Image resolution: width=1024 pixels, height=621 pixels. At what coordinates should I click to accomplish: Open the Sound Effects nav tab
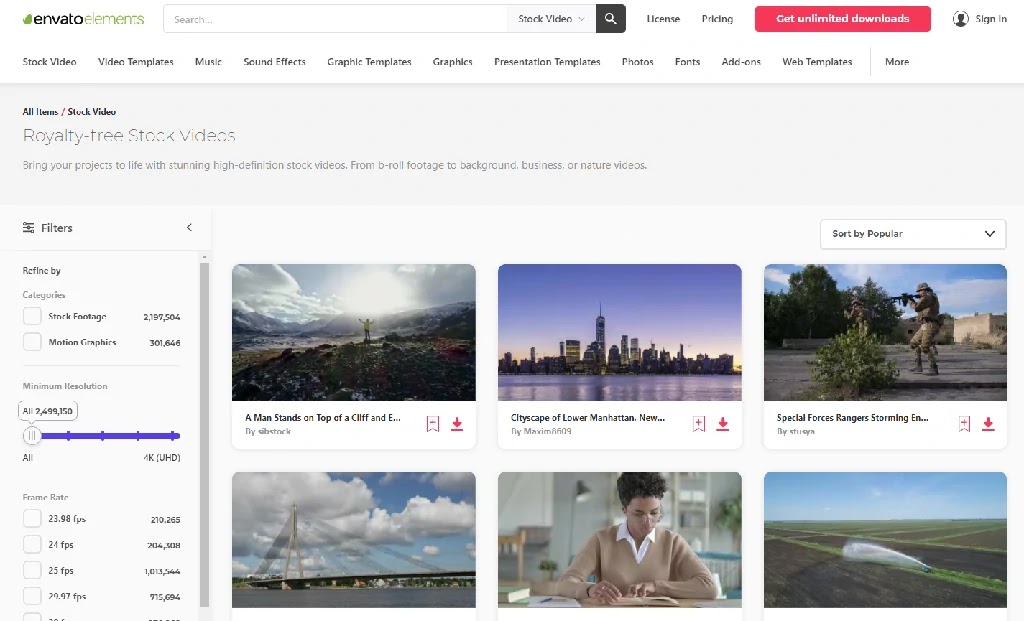(x=274, y=61)
